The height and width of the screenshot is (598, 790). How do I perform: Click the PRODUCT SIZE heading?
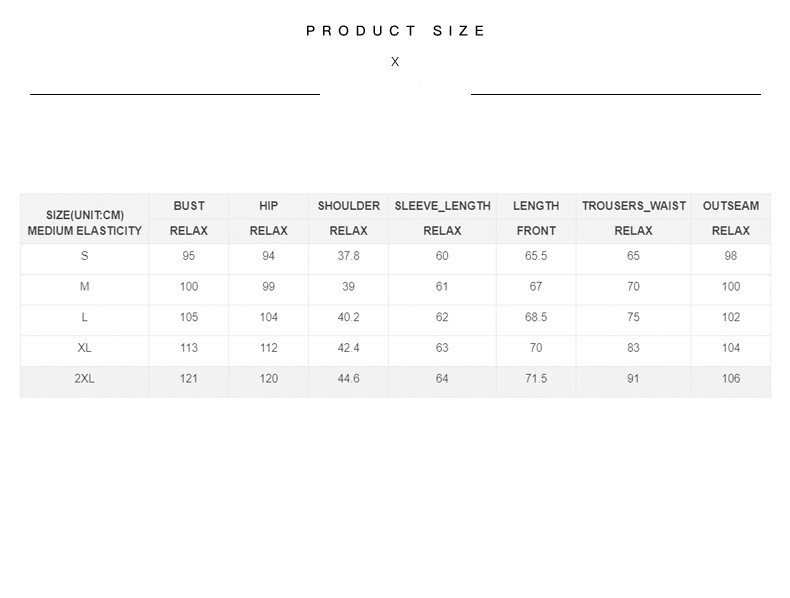click(x=396, y=31)
